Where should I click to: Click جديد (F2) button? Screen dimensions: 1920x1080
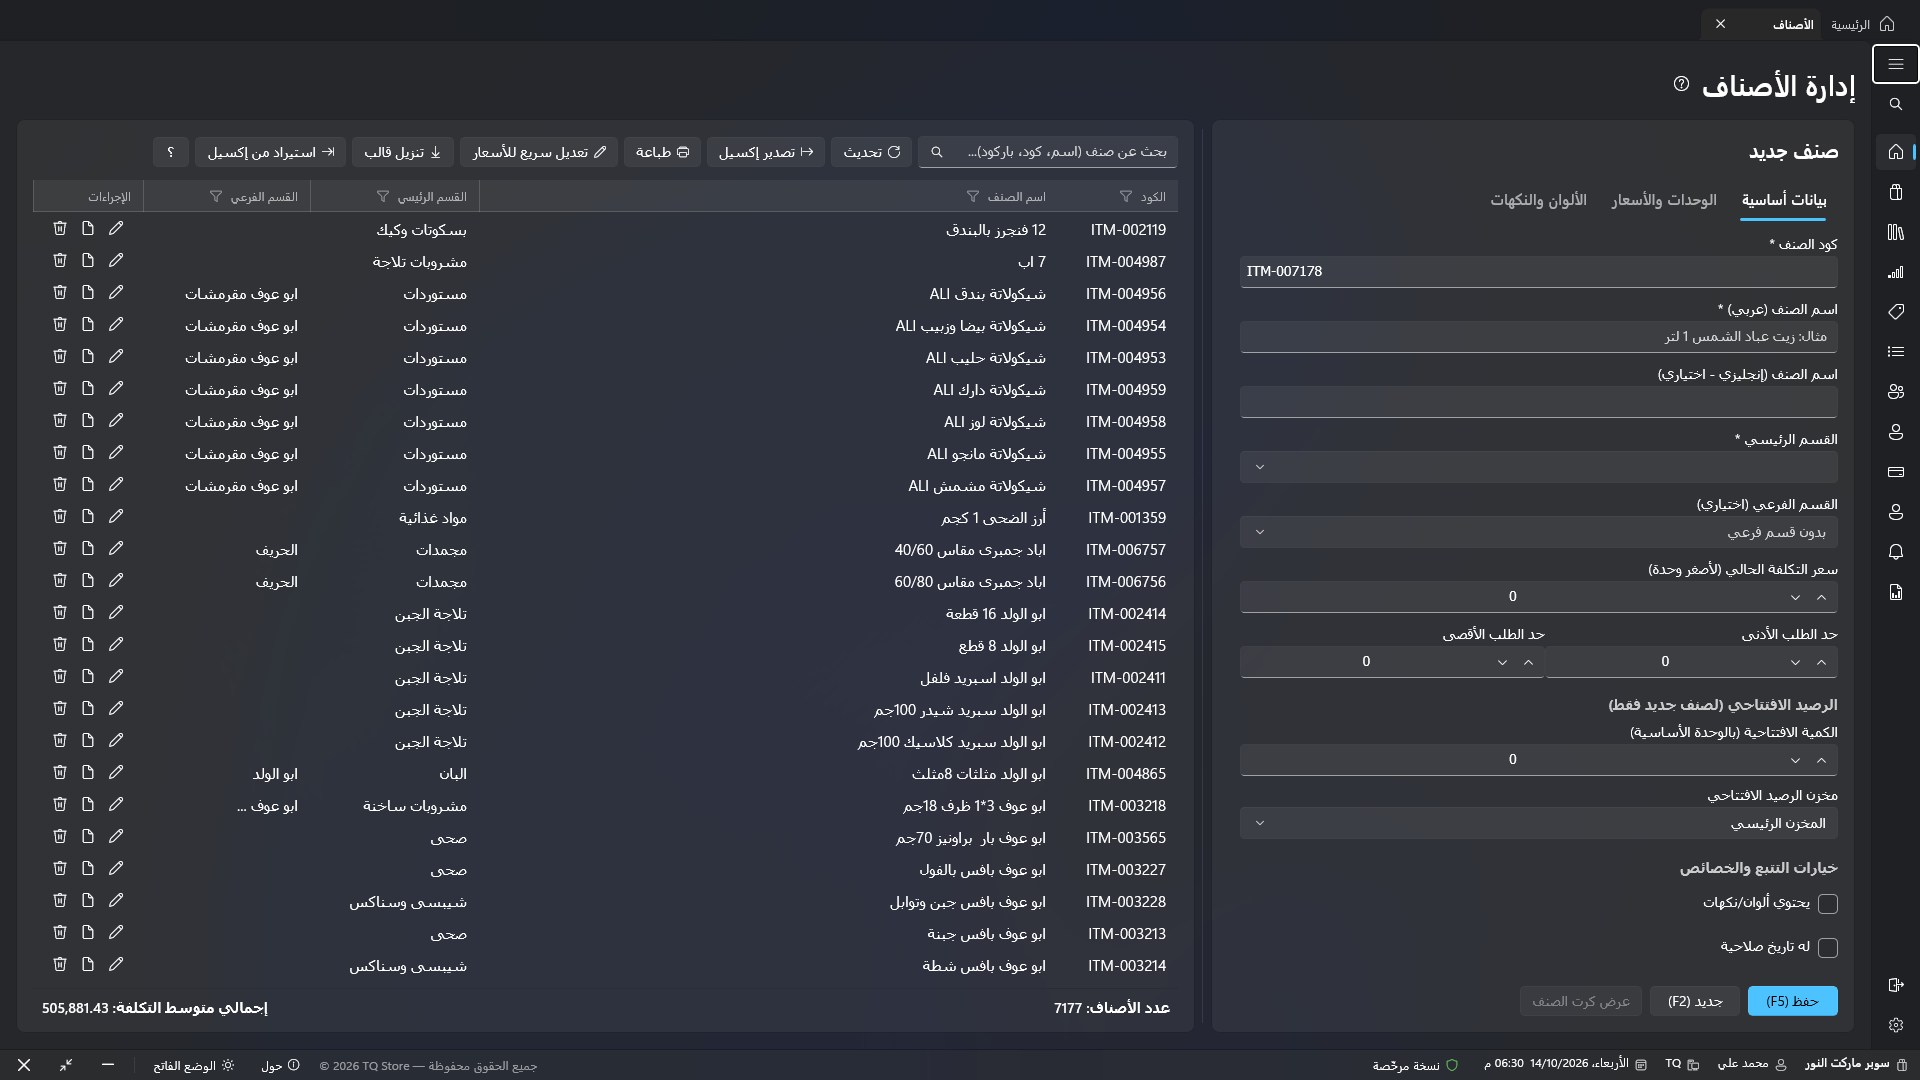click(1695, 1001)
